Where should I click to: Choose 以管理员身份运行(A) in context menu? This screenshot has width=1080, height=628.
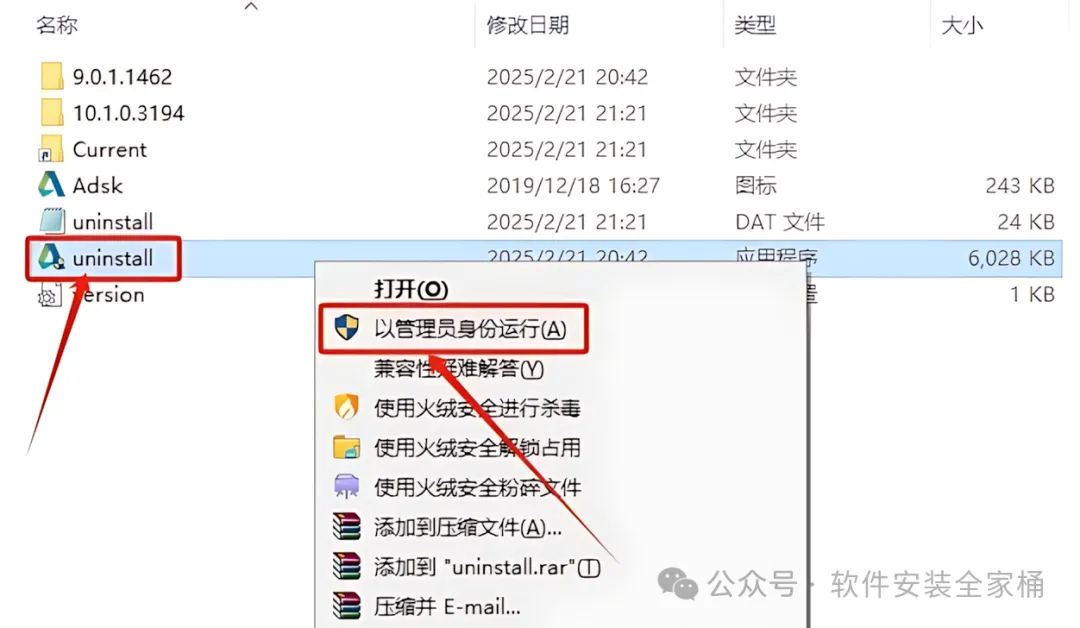click(x=470, y=329)
